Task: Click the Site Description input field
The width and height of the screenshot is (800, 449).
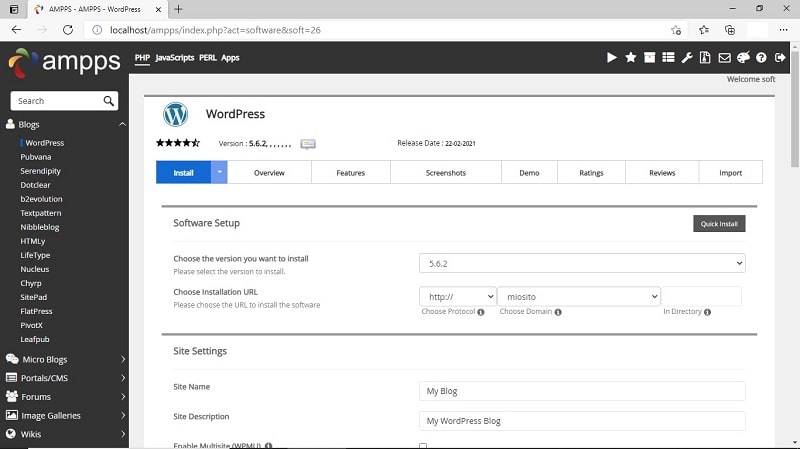Action: coord(582,421)
